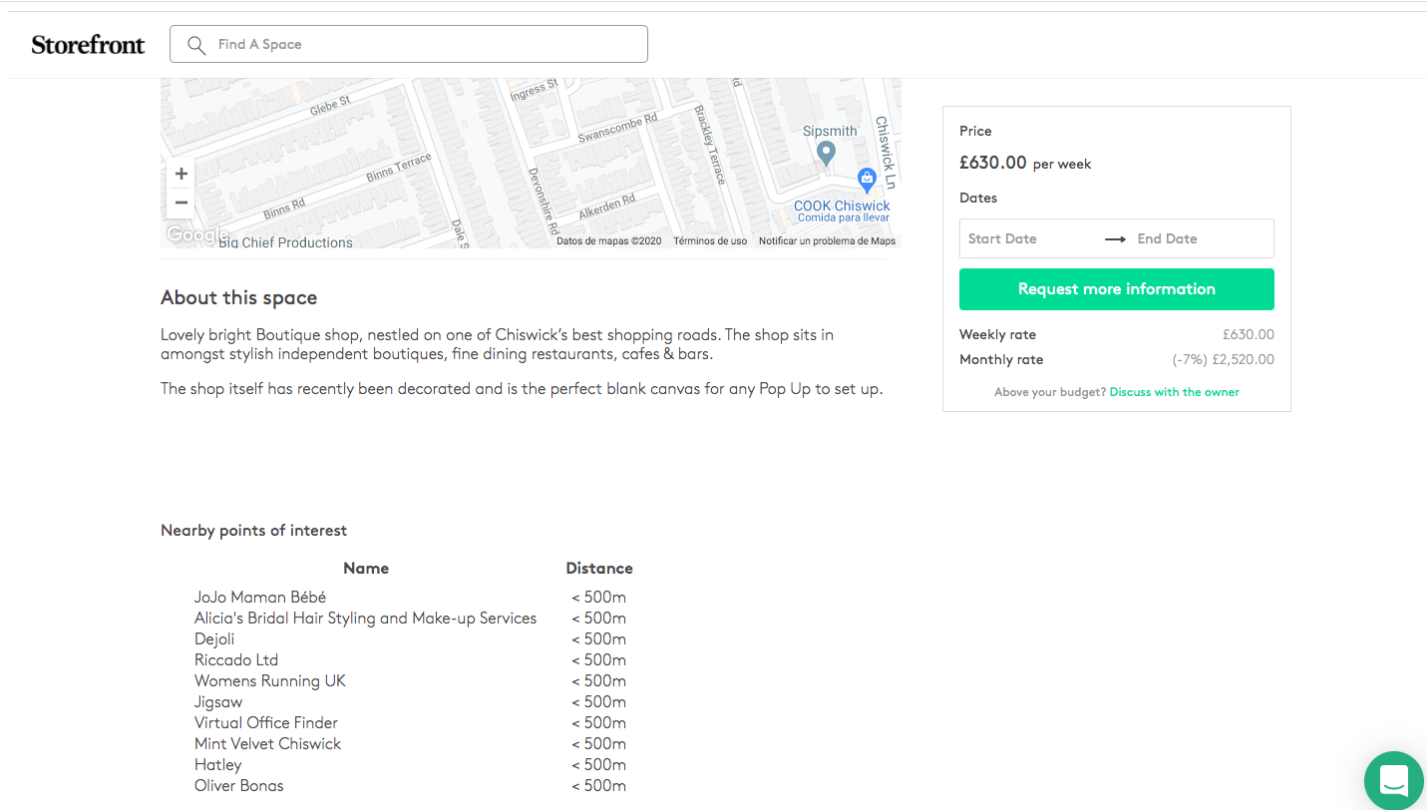Screen dimensions: 1427x810
Task: Open the chat support widget
Action: click(1394, 780)
